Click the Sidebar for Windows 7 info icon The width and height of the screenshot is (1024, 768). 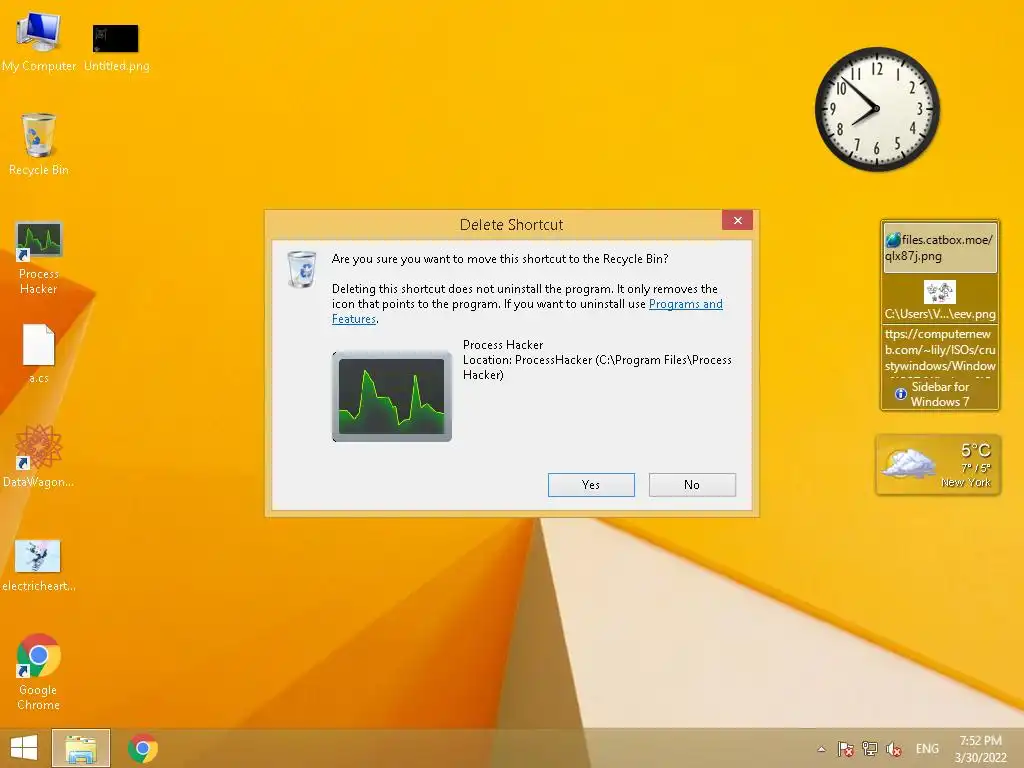pos(901,394)
